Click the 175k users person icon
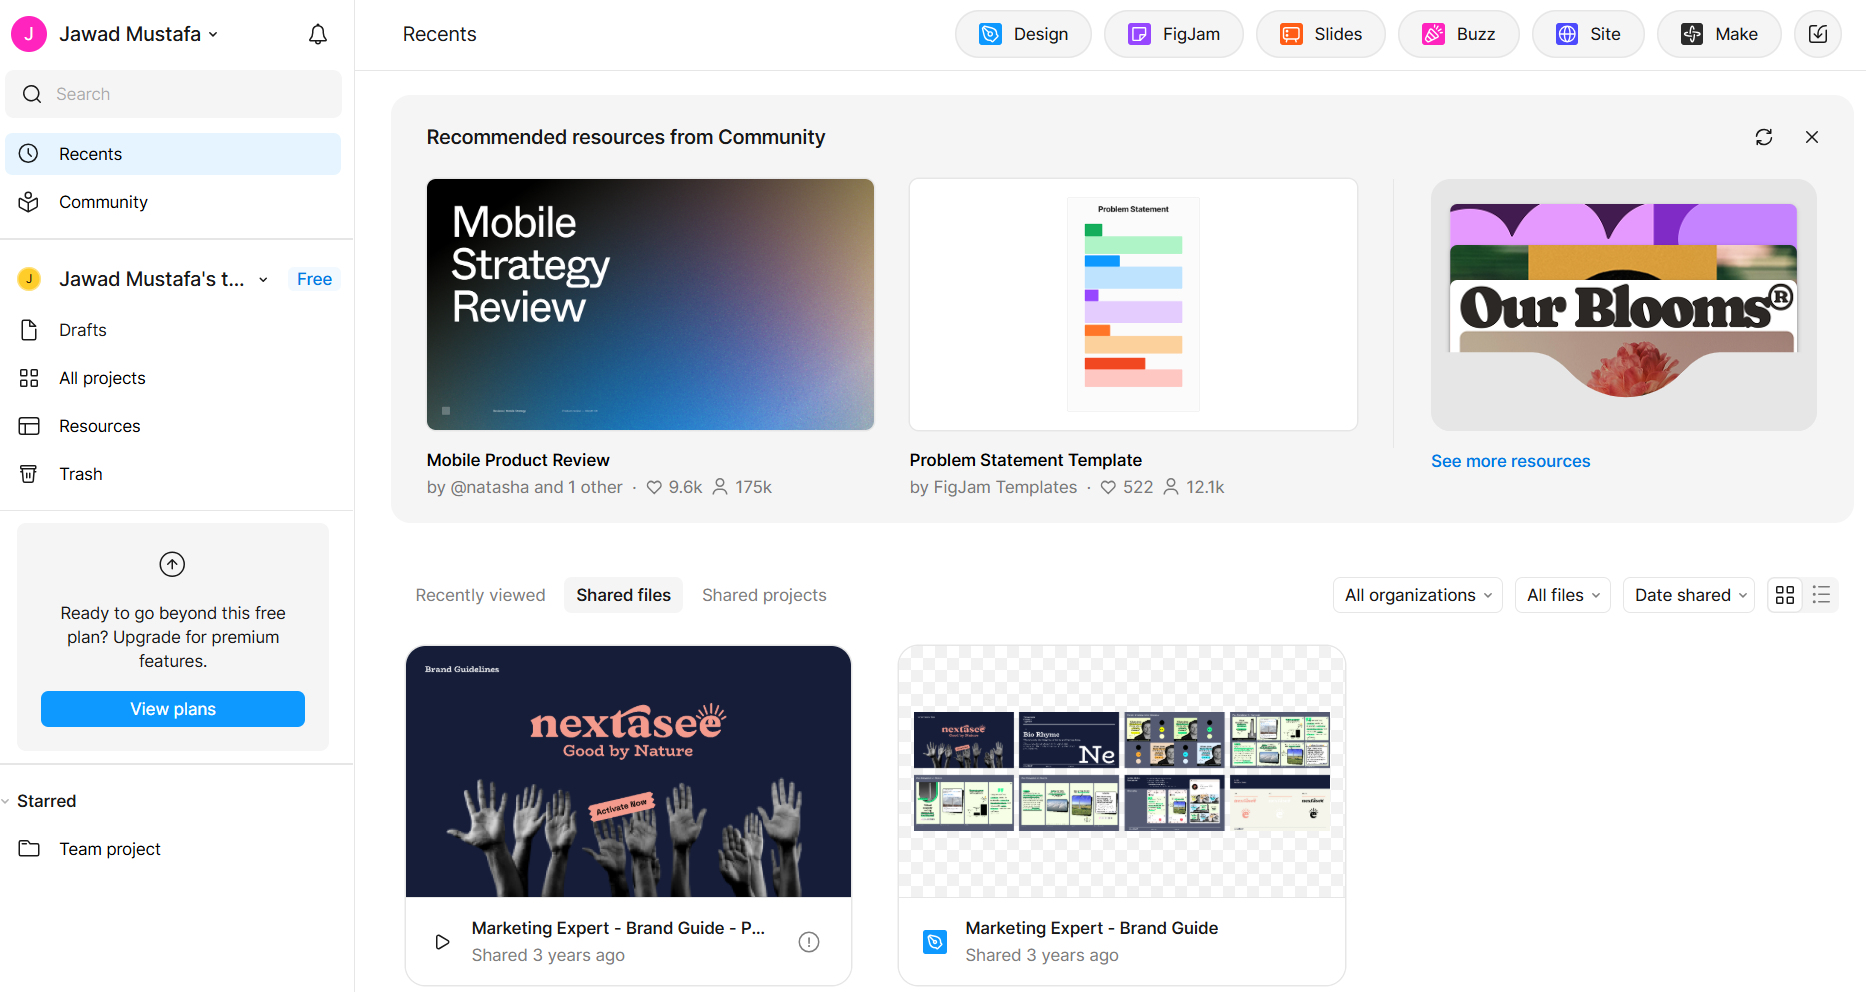The height and width of the screenshot is (992, 1866). (719, 487)
